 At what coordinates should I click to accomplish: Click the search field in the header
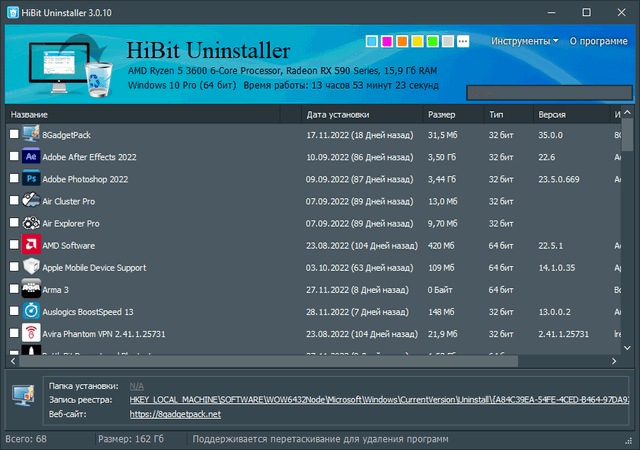[x=548, y=91]
